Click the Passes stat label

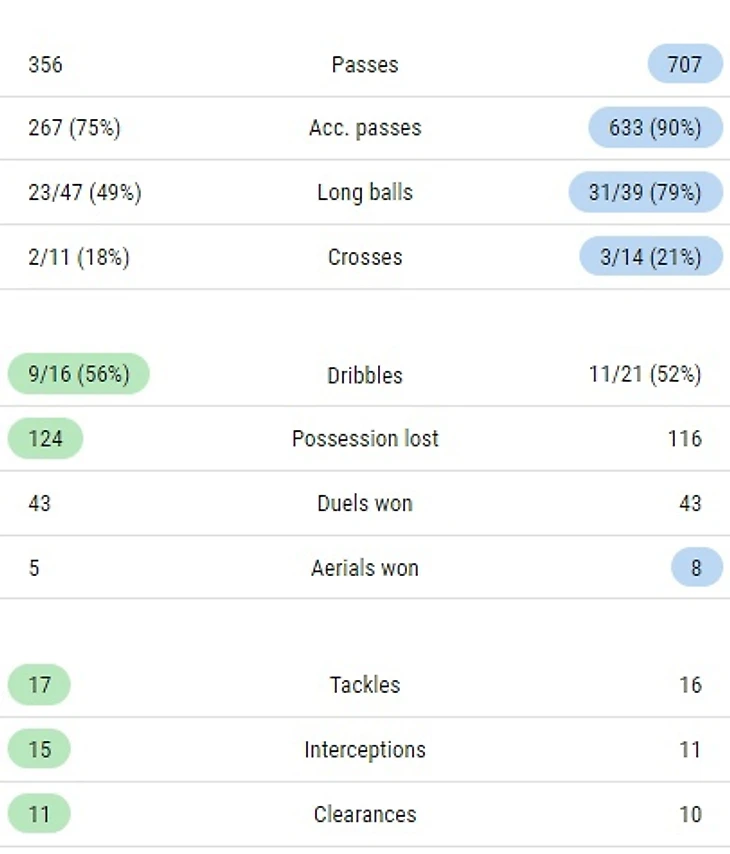pyautogui.click(x=365, y=64)
